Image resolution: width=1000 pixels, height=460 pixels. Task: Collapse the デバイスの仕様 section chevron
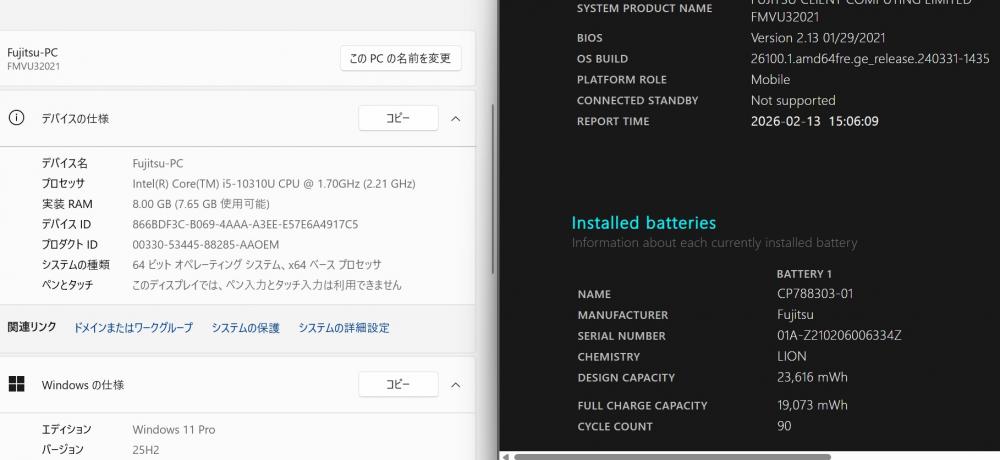tap(455, 118)
